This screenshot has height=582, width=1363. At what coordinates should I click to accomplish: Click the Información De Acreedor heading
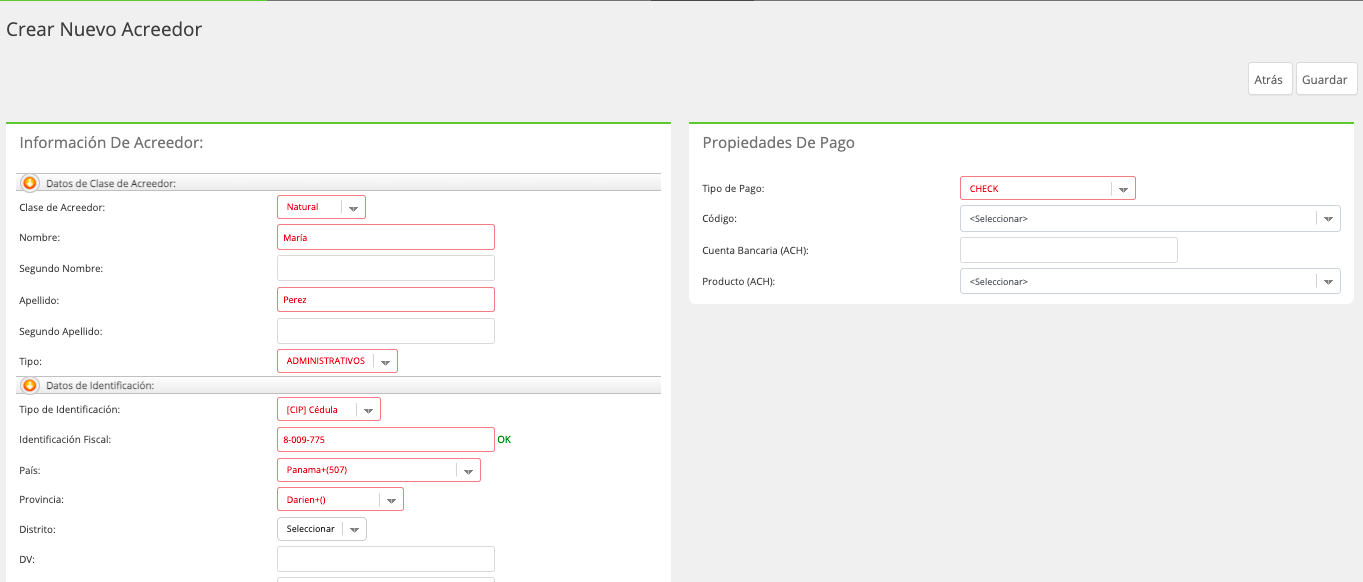point(112,143)
